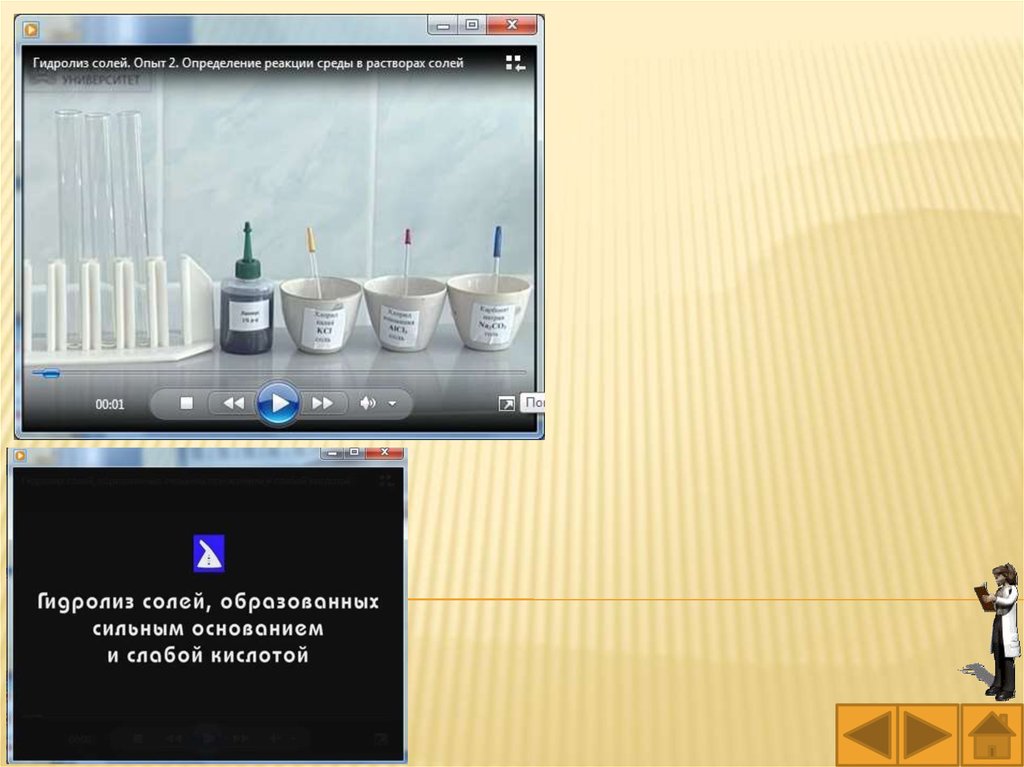
Task: Play the hydrolysis experiment video
Action: coord(278,403)
